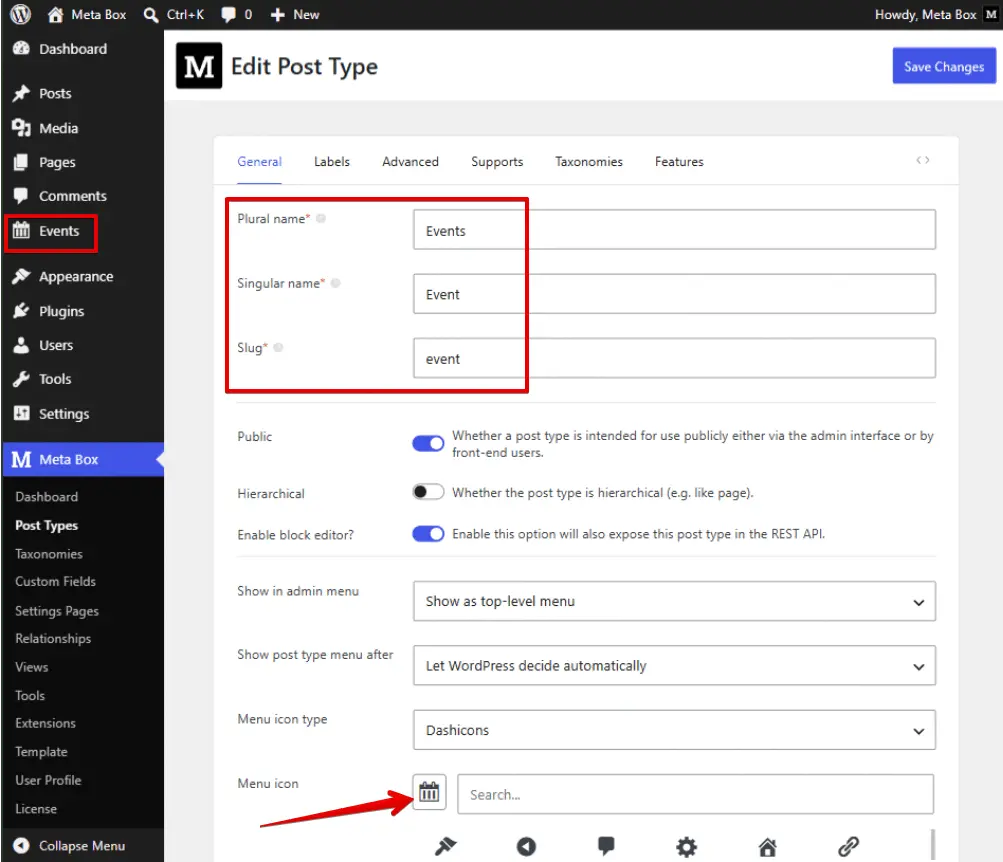Expand Show post type menu after dropdown
Viewport: 1003px width, 862px height.
point(674,666)
